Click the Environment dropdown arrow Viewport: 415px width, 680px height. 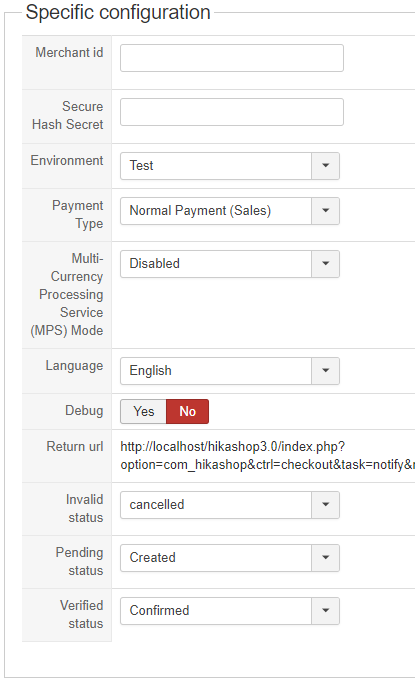click(326, 166)
